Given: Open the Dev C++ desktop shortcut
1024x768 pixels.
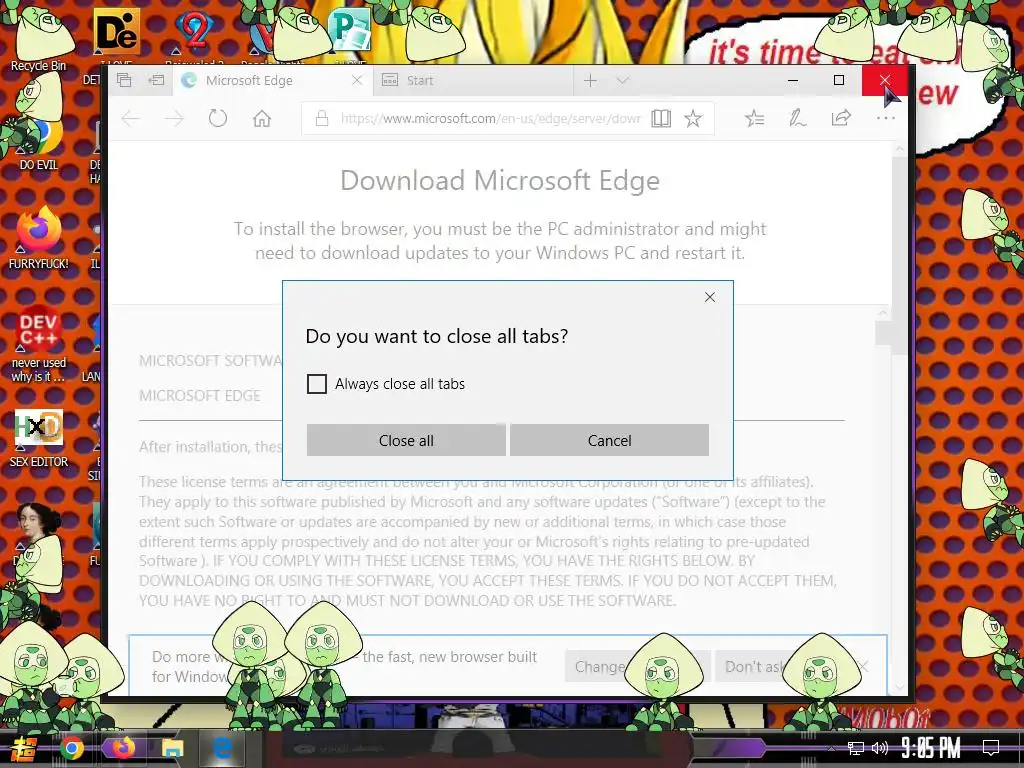Looking at the screenshot, I should 39,343.
